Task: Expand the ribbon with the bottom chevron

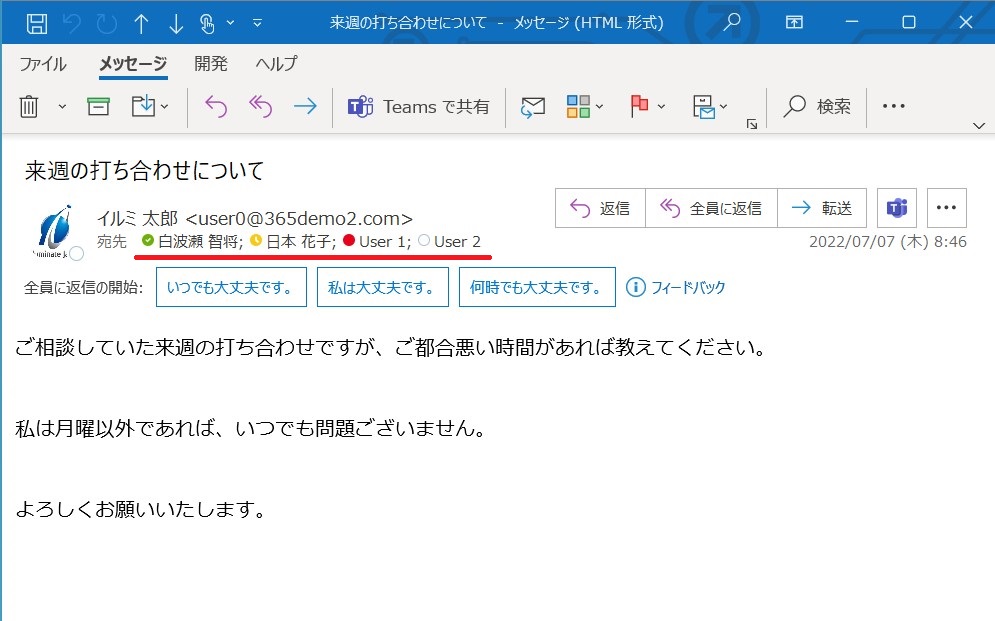Action: pos(978,127)
